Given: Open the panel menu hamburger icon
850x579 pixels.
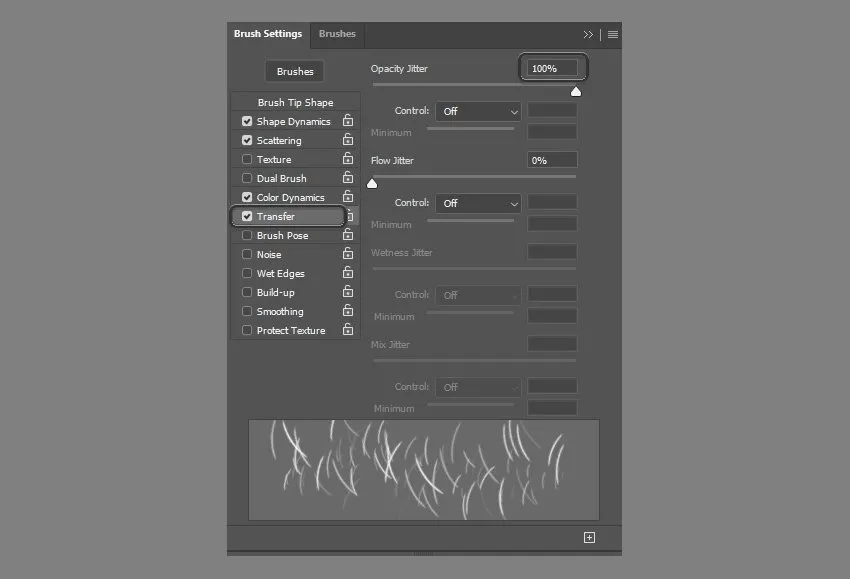Looking at the screenshot, I should tap(613, 34).
